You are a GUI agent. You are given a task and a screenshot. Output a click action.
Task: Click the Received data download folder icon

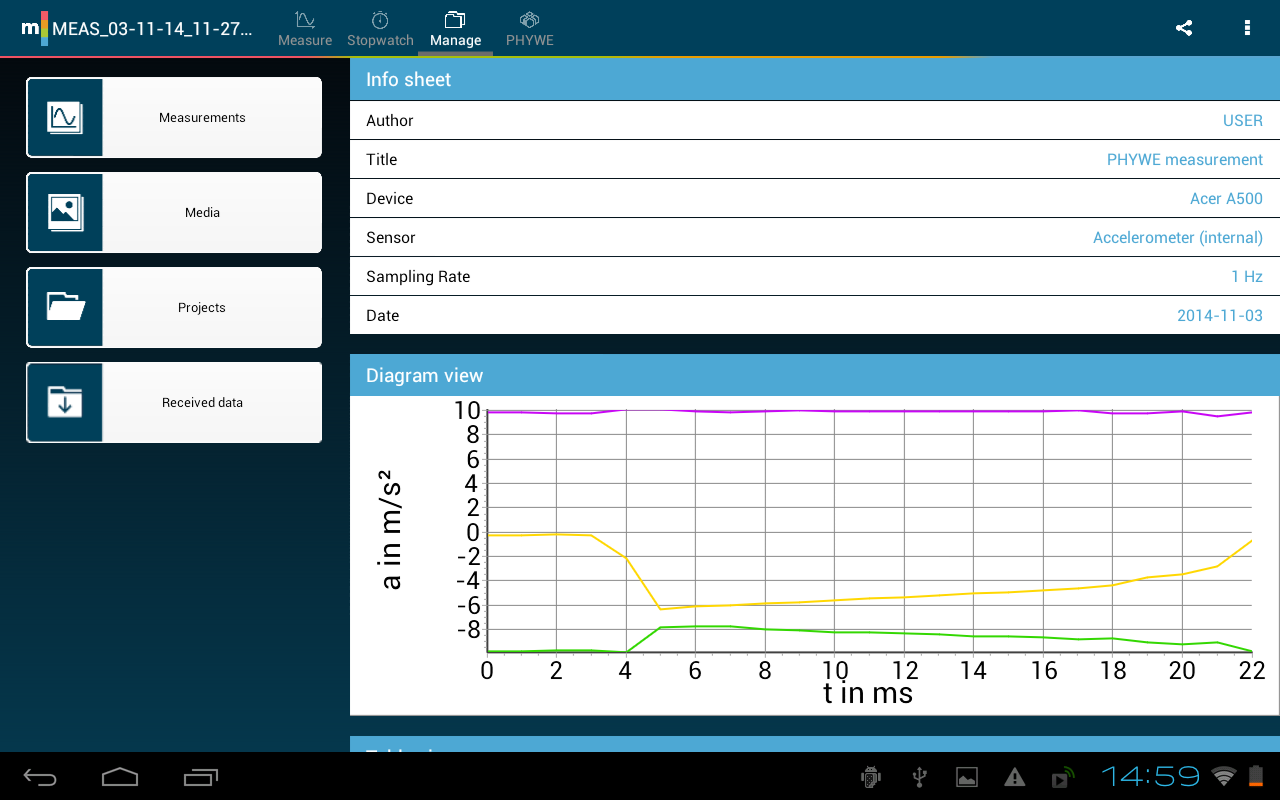(65, 403)
